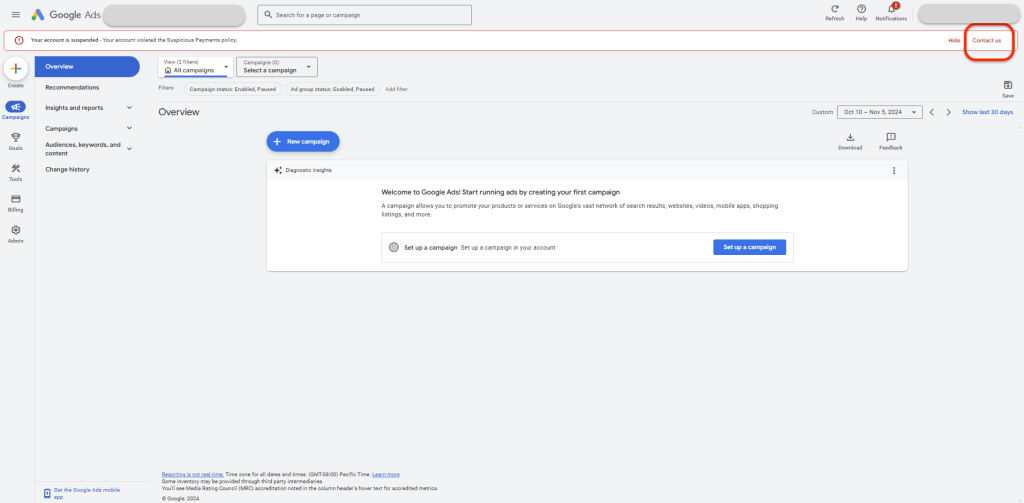Viewport: 1024px width, 503px height.
Task: Click the Refresh icon
Action: coord(834,10)
